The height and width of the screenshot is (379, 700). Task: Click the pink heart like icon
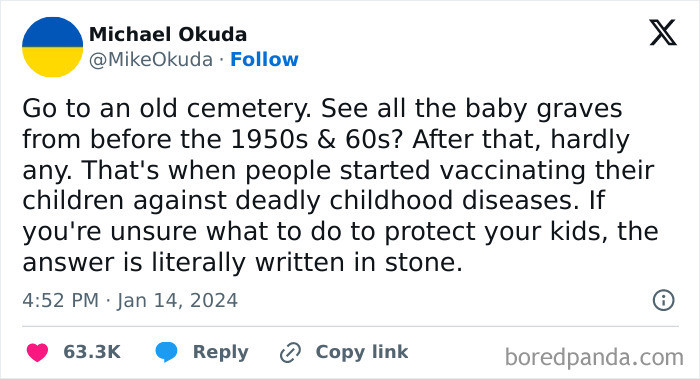click(x=38, y=352)
